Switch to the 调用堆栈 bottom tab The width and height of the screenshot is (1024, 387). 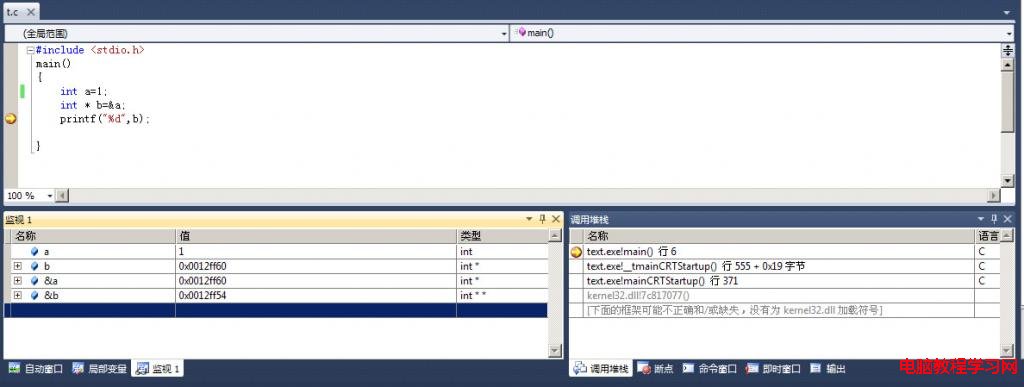point(601,369)
